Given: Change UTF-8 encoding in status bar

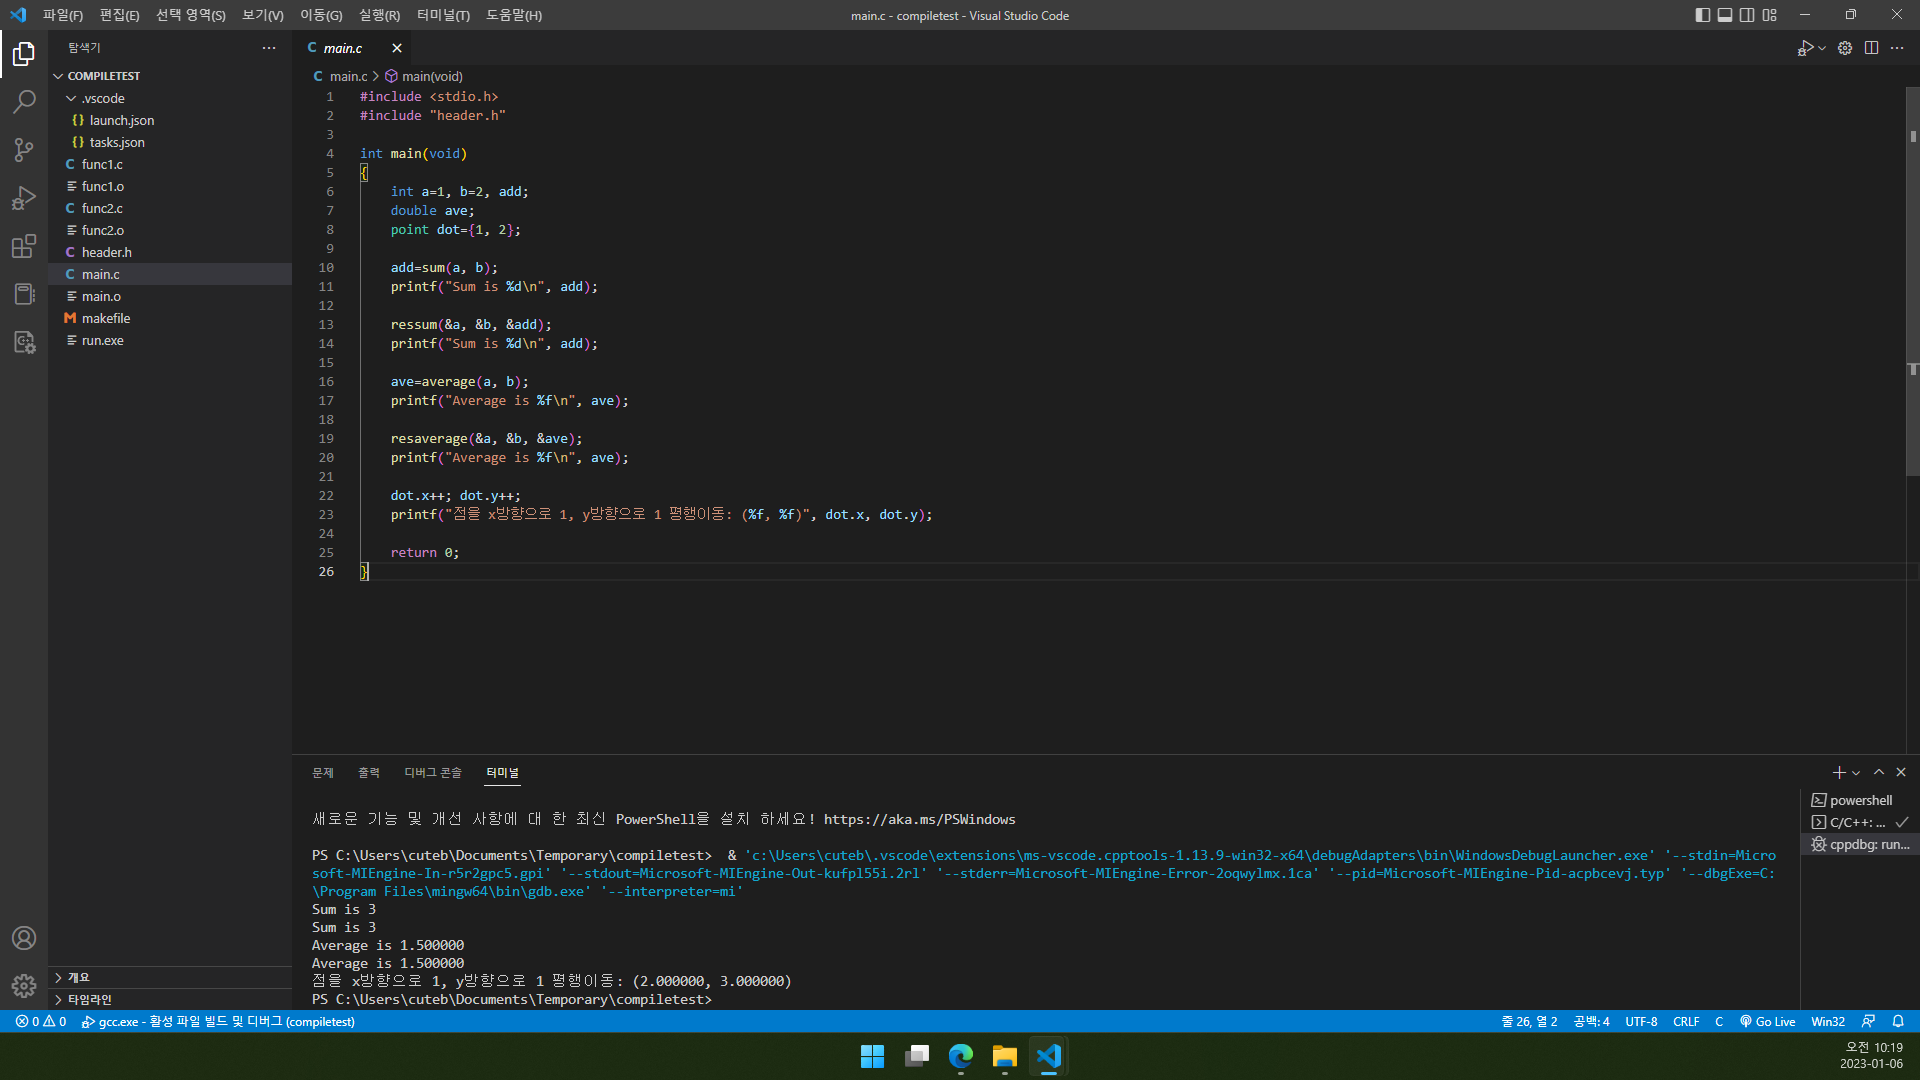Looking at the screenshot, I should tap(1641, 1022).
